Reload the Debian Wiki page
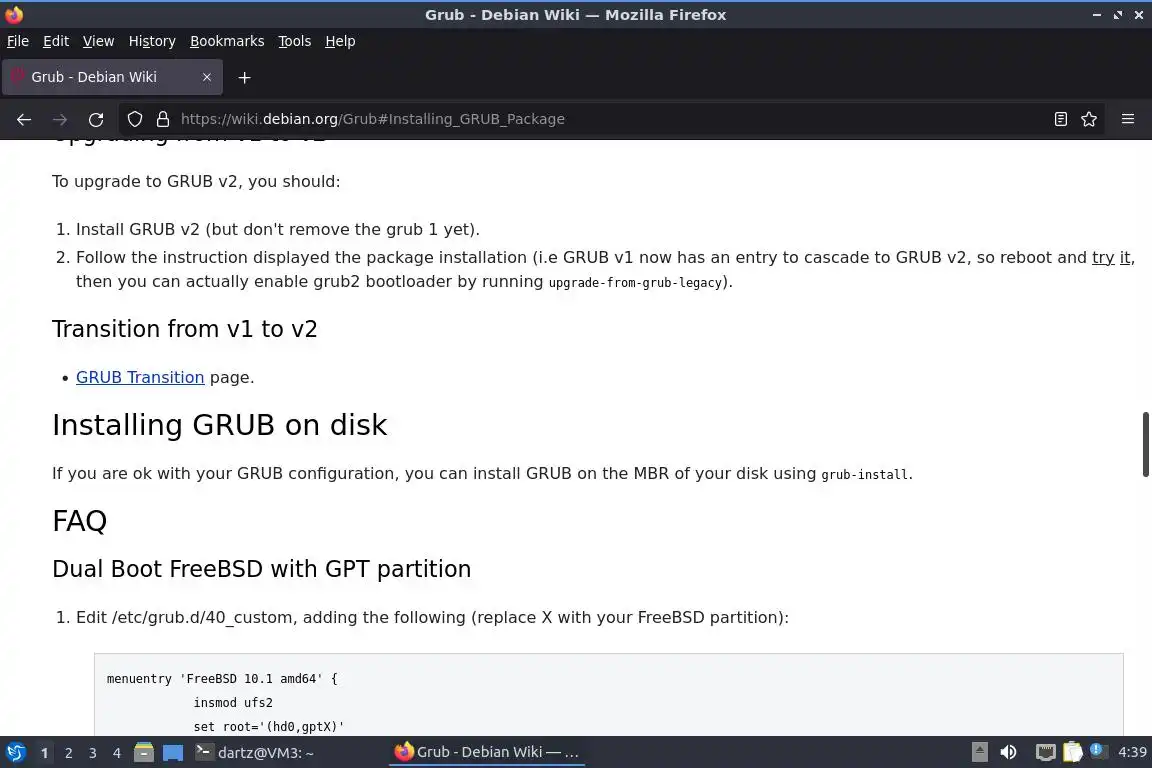This screenshot has width=1152, height=768. point(96,119)
